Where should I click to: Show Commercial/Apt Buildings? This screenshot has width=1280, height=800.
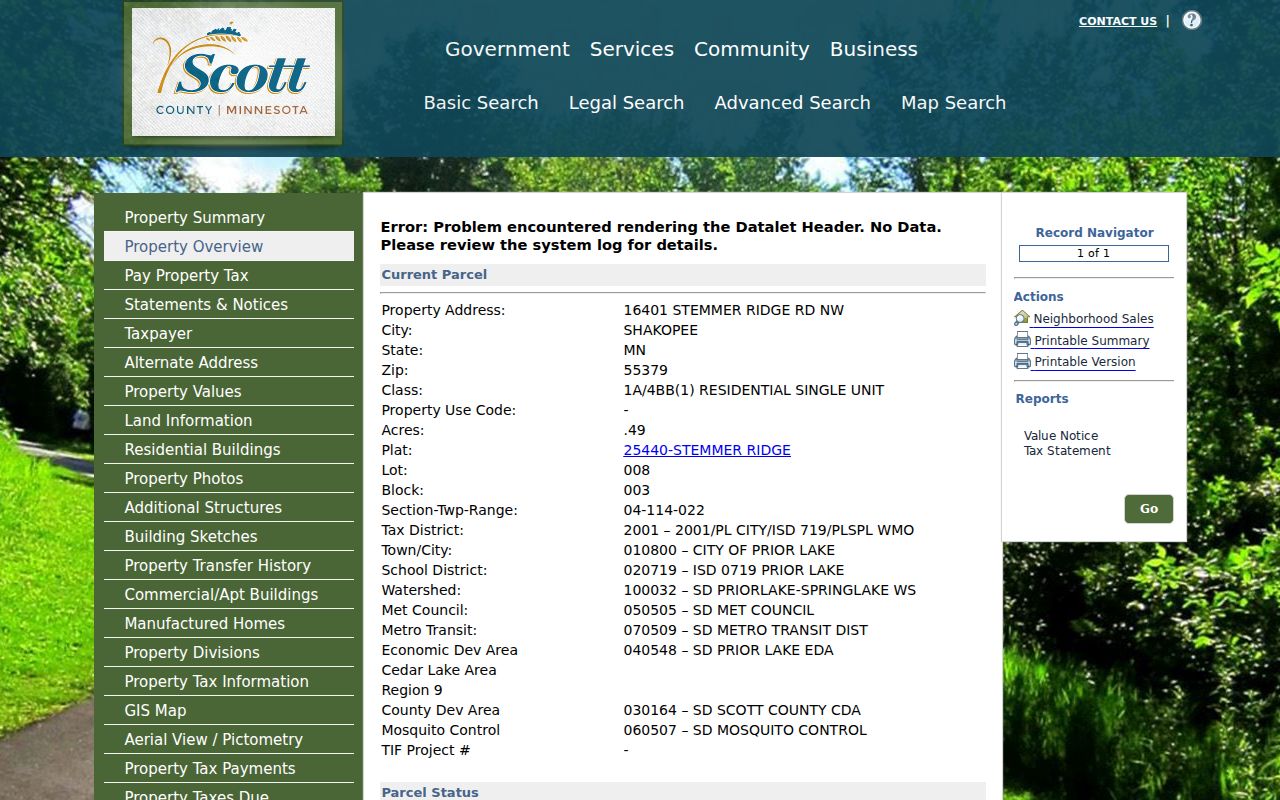click(x=229, y=594)
